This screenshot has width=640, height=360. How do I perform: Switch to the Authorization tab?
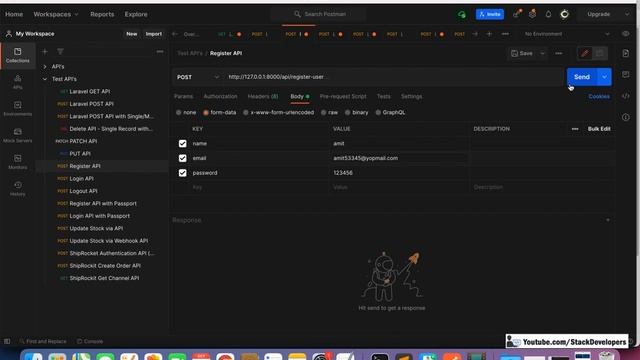tap(220, 97)
